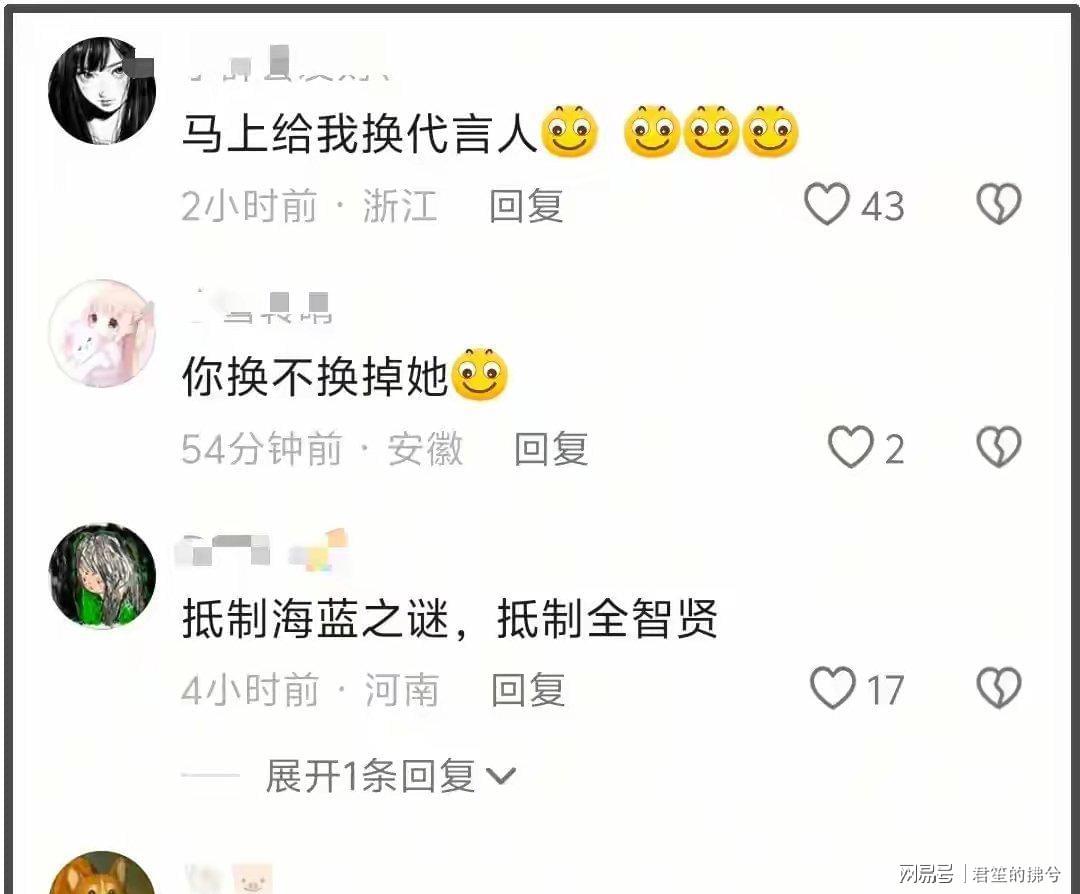
Task: Tap the comment text 抵制海蓝之谜，抵制全智贤
Action: point(450,618)
